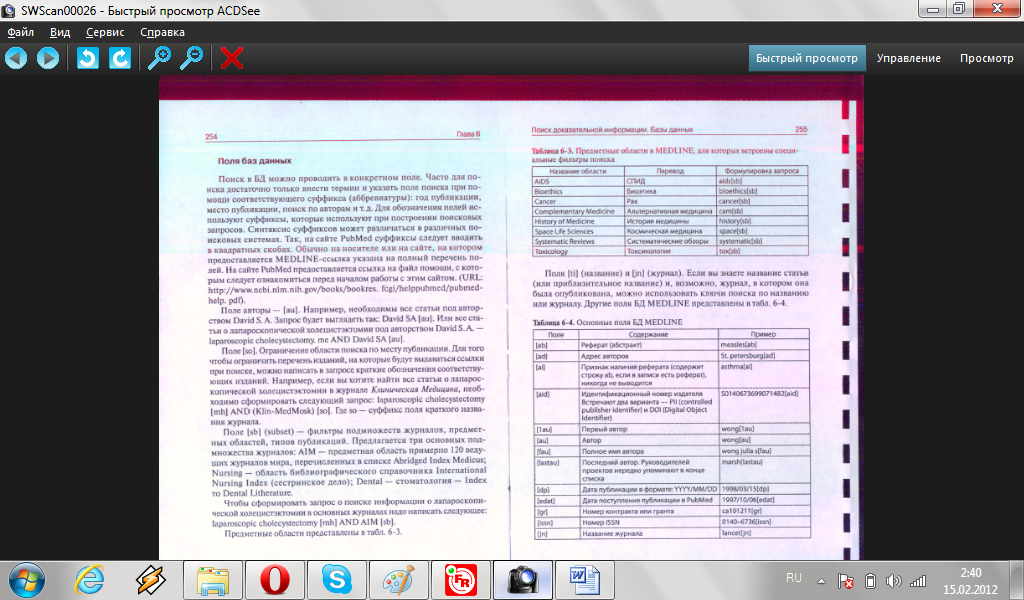Show hidden tray icons arrow

click(822, 581)
